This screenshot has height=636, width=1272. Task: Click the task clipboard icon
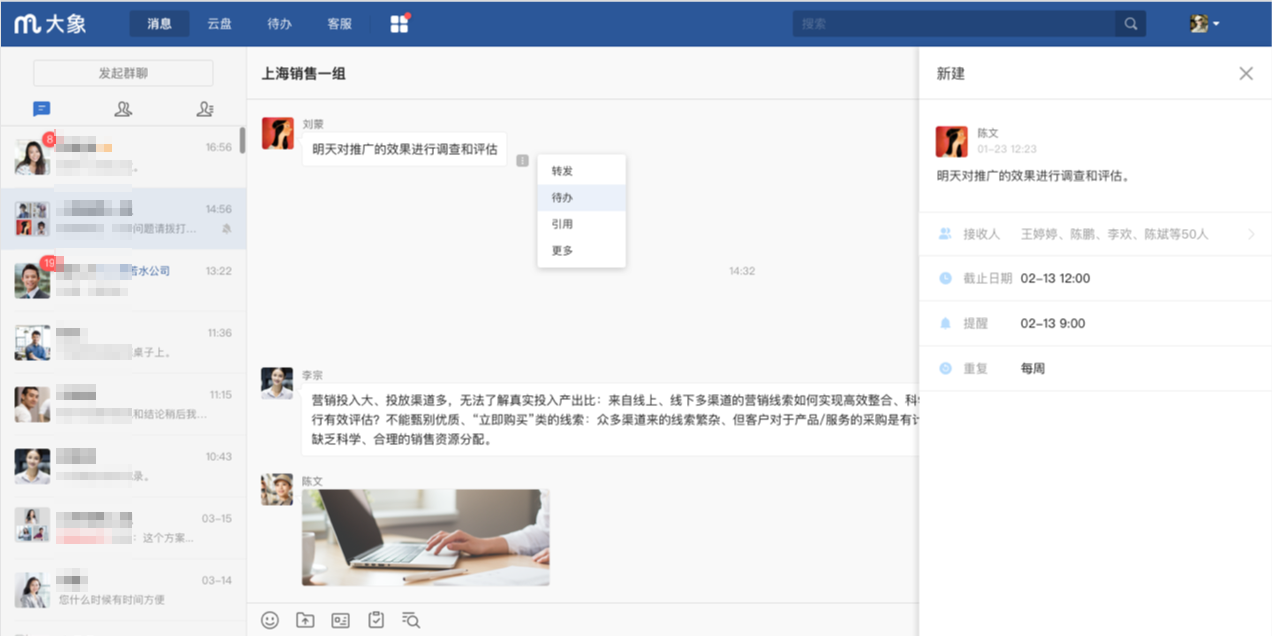click(375, 620)
